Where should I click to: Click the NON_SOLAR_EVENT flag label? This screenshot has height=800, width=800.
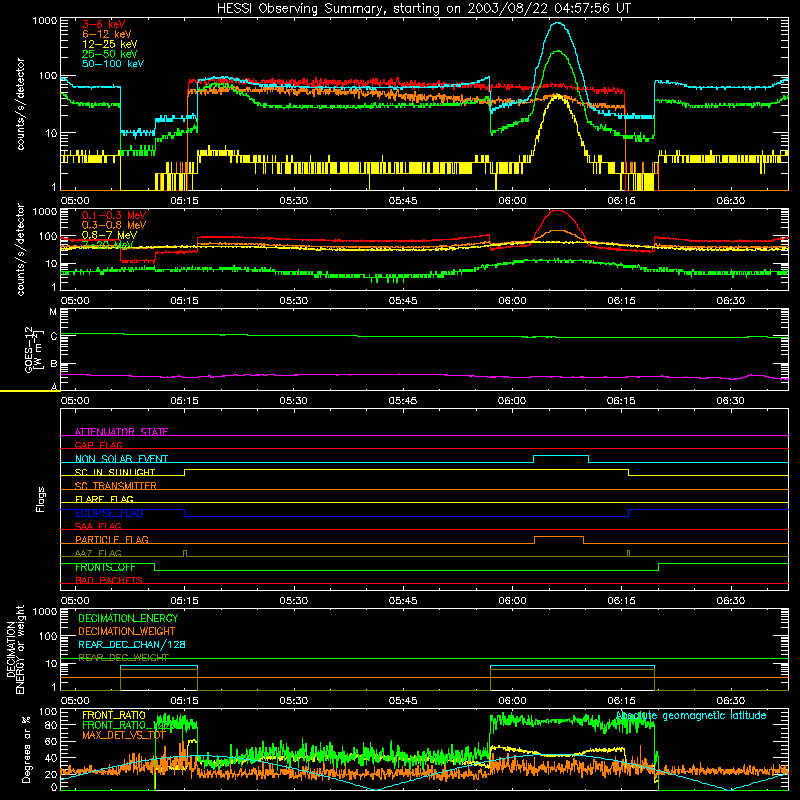[121, 459]
